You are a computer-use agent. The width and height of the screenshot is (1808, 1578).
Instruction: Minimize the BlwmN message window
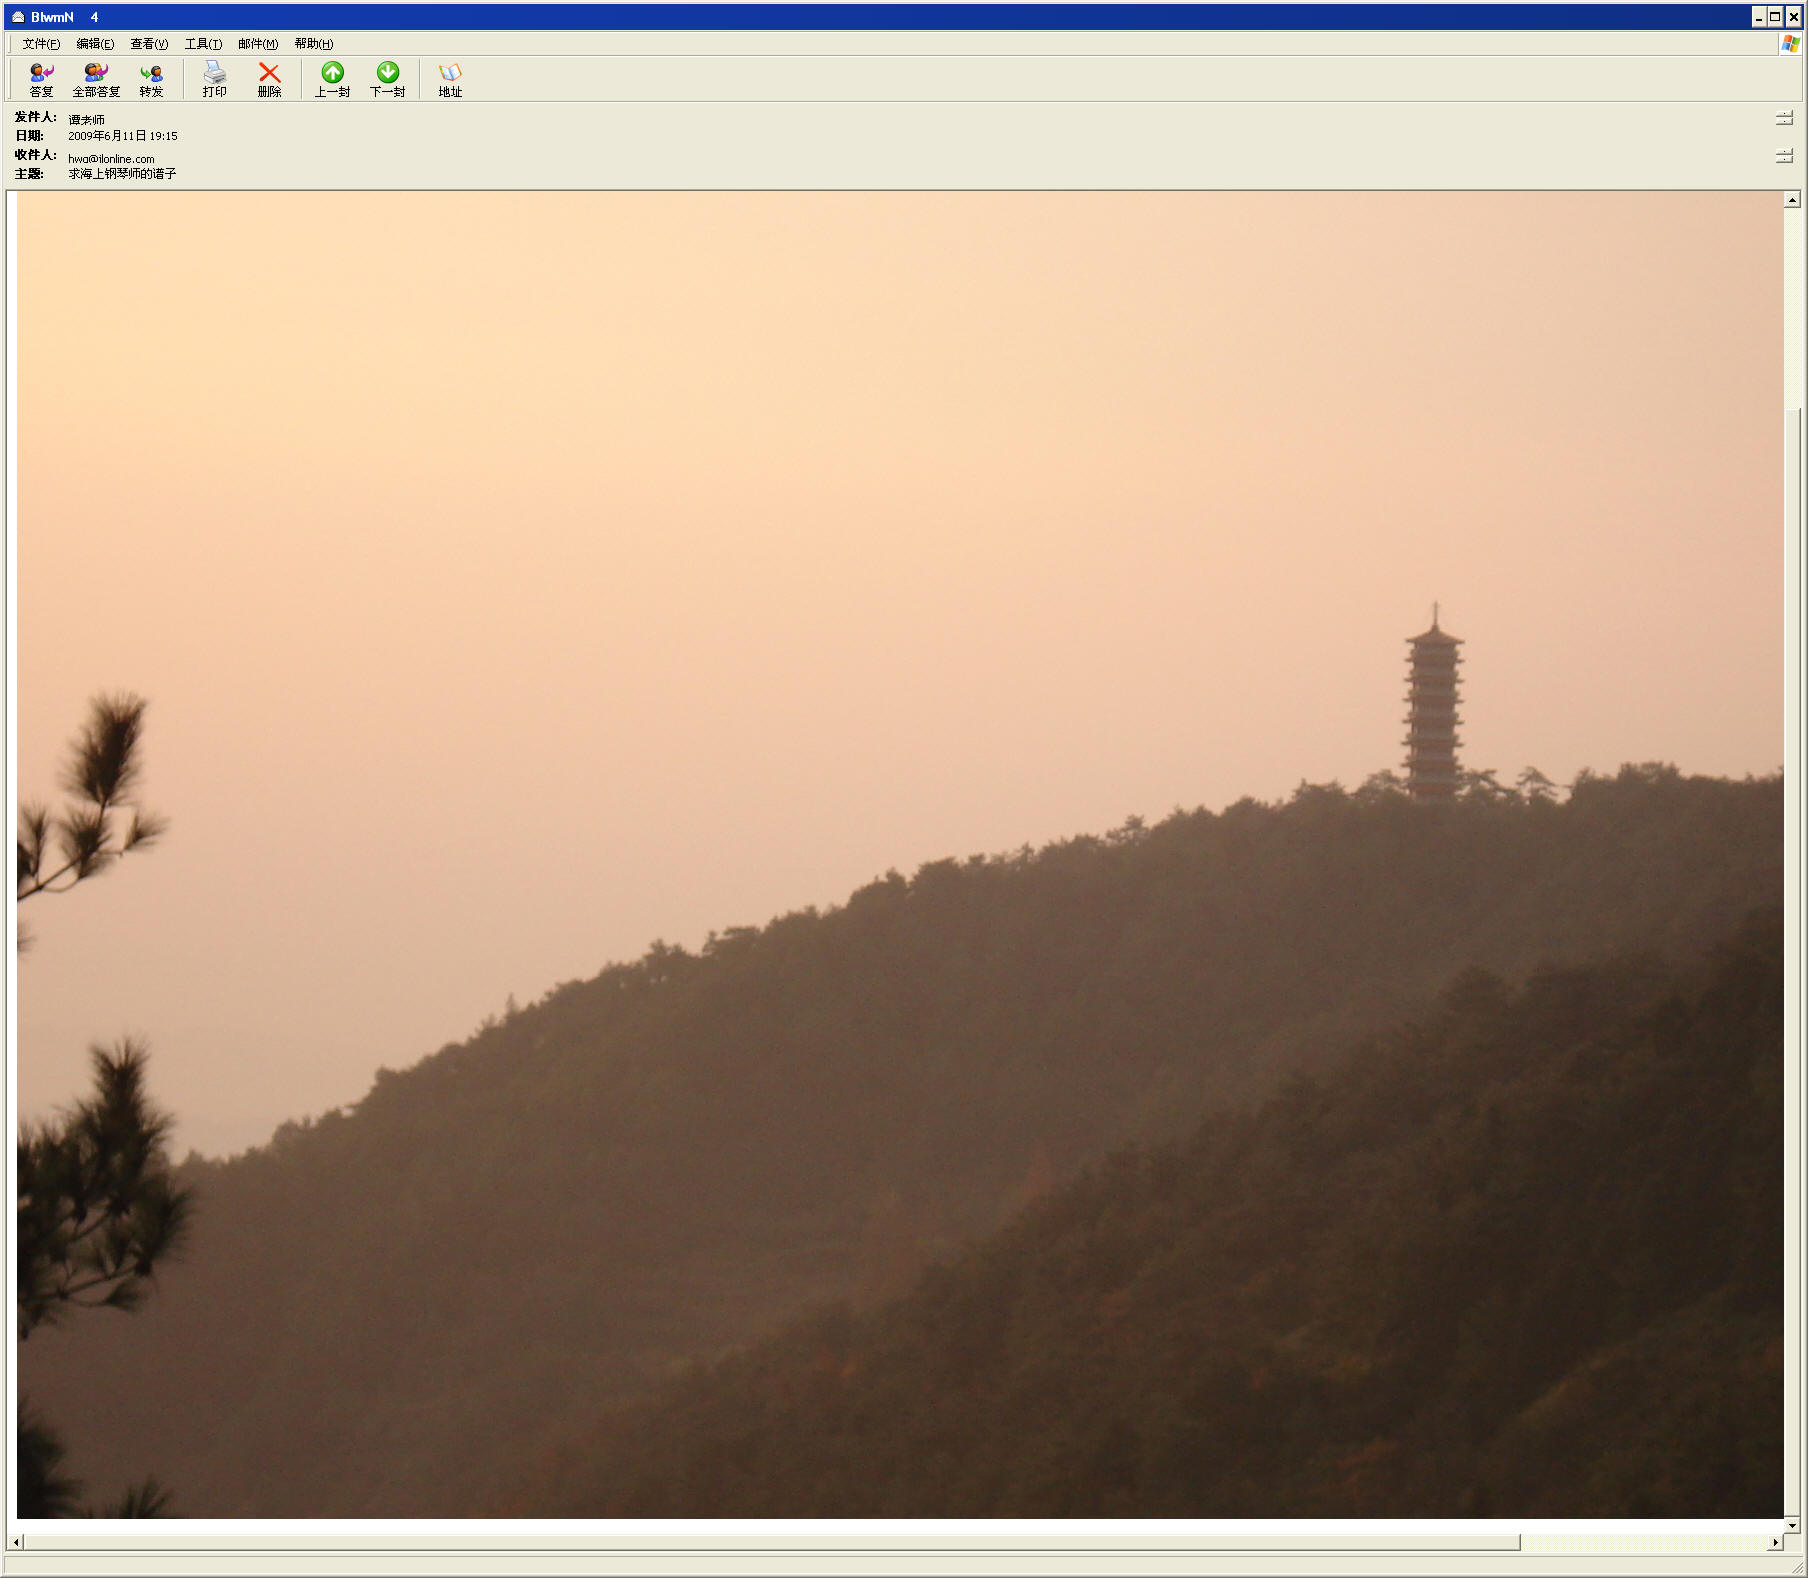pyautogui.click(x=1758, y=17)
